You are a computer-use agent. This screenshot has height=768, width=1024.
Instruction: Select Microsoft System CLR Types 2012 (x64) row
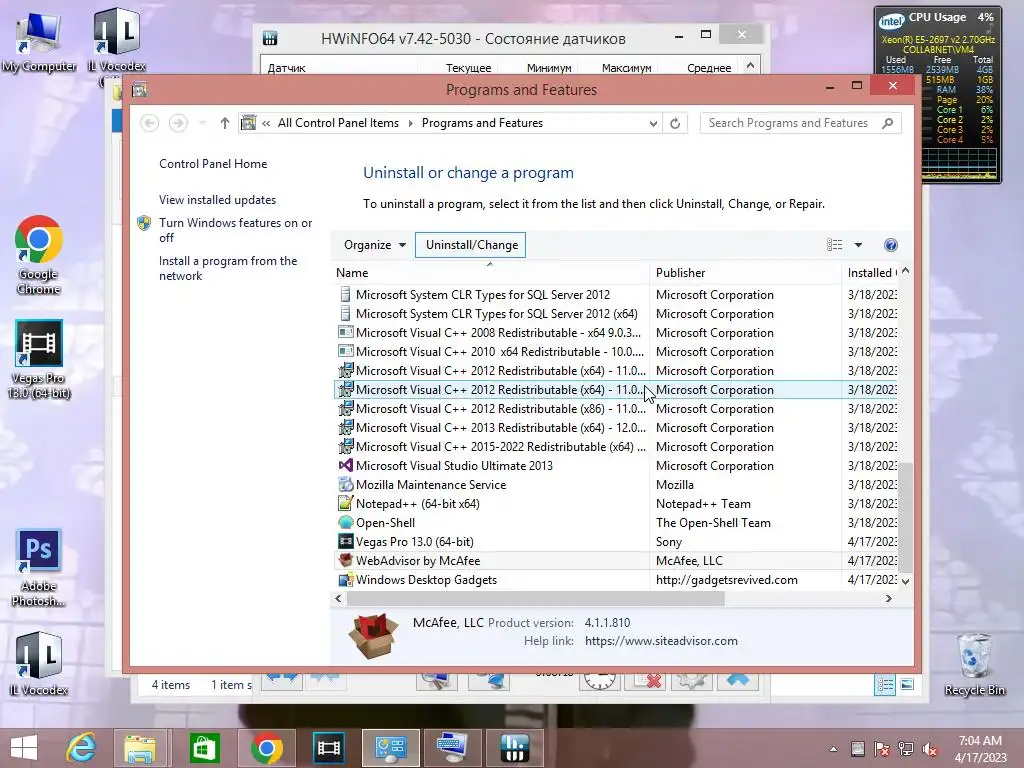point(615,313)
